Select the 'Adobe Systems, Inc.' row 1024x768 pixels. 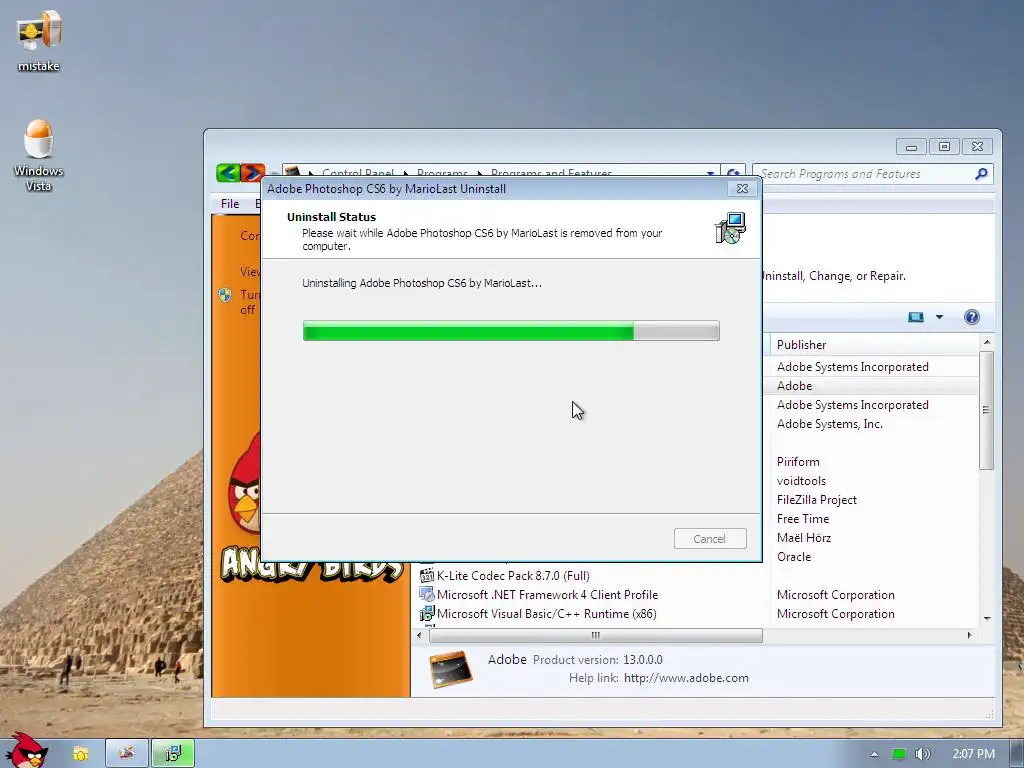[x=829, y=424]
